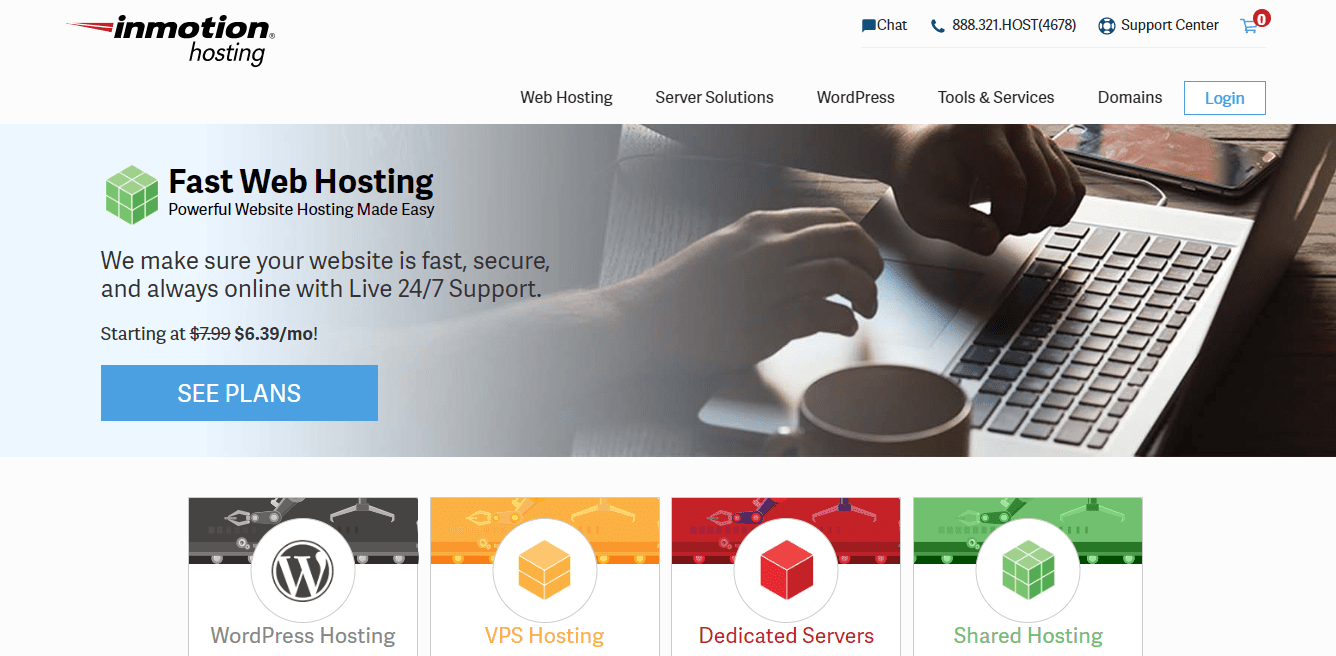Click the WordPress logo circle icon
Screen dimensions: 1336x656
[x=303, y=570]
